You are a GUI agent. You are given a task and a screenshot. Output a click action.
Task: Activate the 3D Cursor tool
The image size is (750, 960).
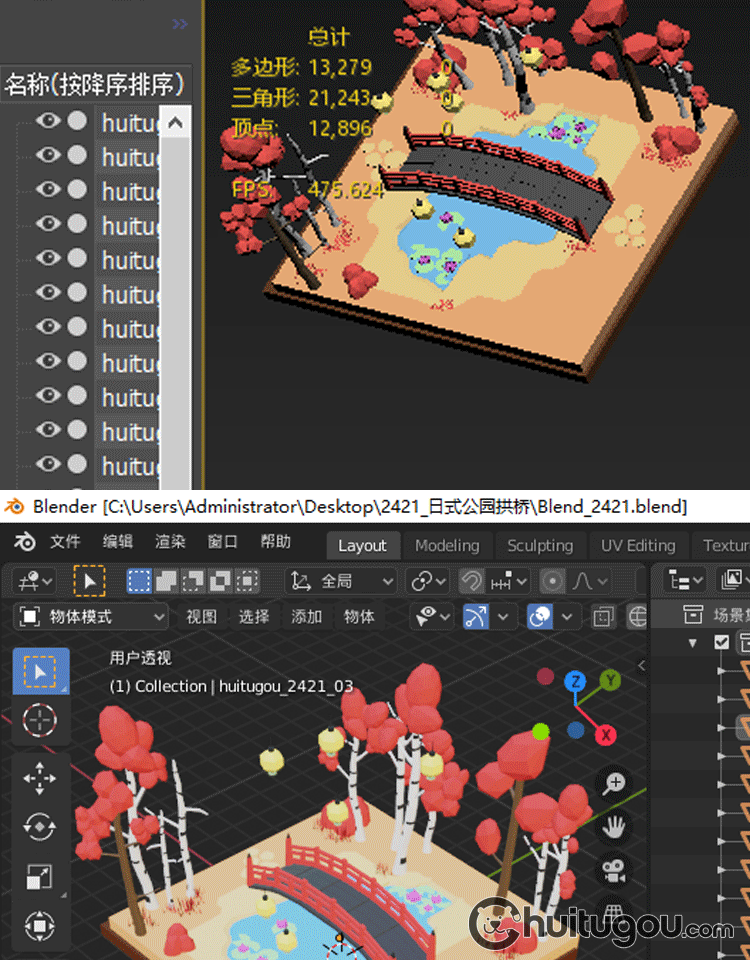(40, 720)
